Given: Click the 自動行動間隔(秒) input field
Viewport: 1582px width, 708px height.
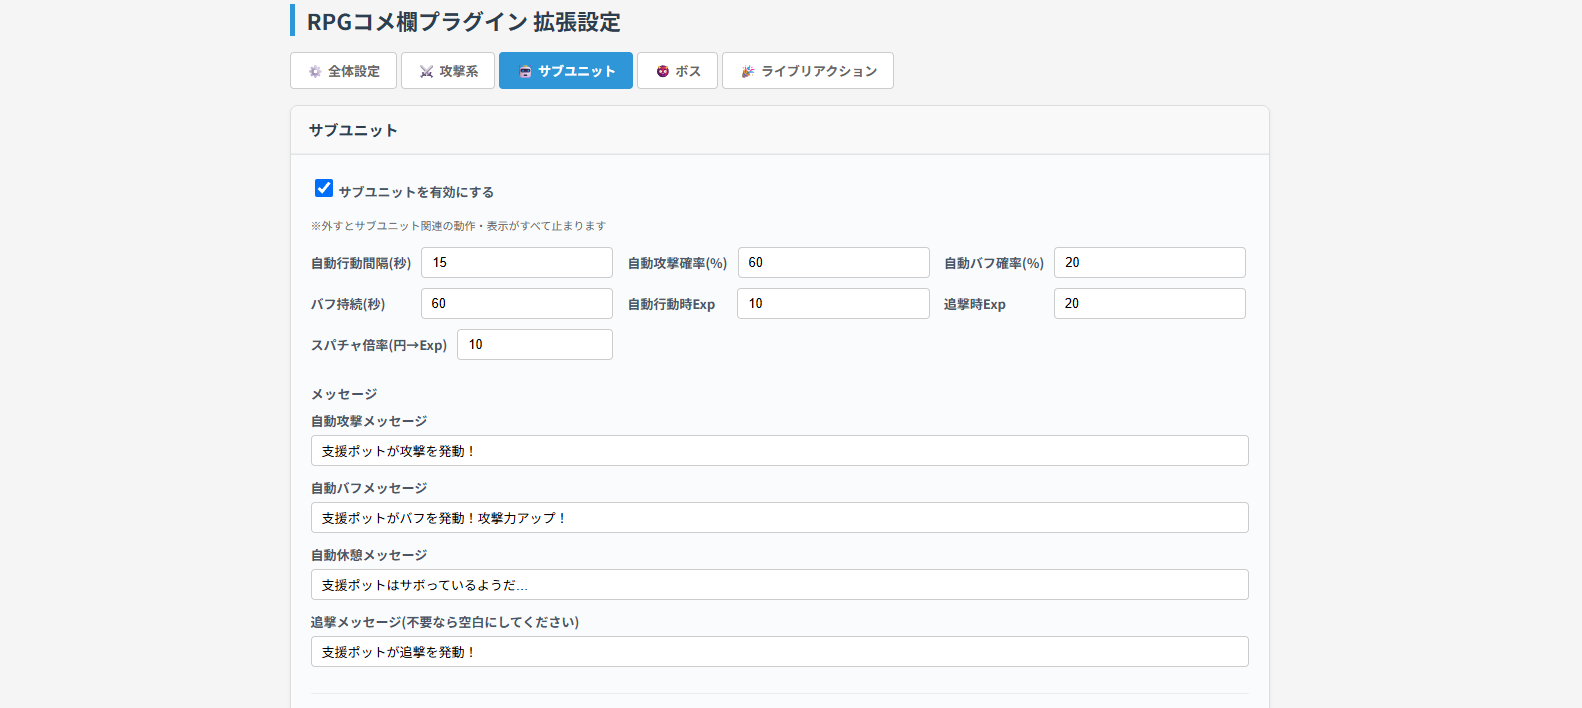Looking at the screenshot, I should pos(517,263).
